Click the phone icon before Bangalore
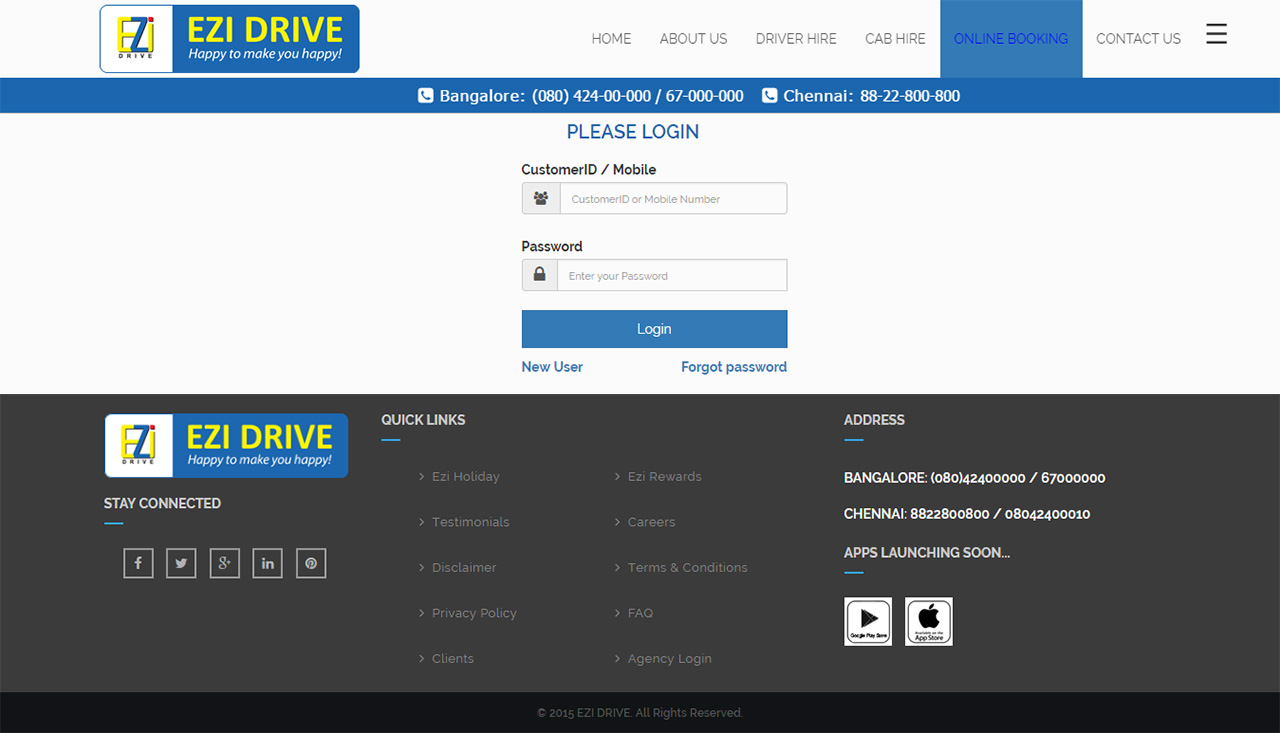Viewport: 1280px width, 733px height. point(425,96)
